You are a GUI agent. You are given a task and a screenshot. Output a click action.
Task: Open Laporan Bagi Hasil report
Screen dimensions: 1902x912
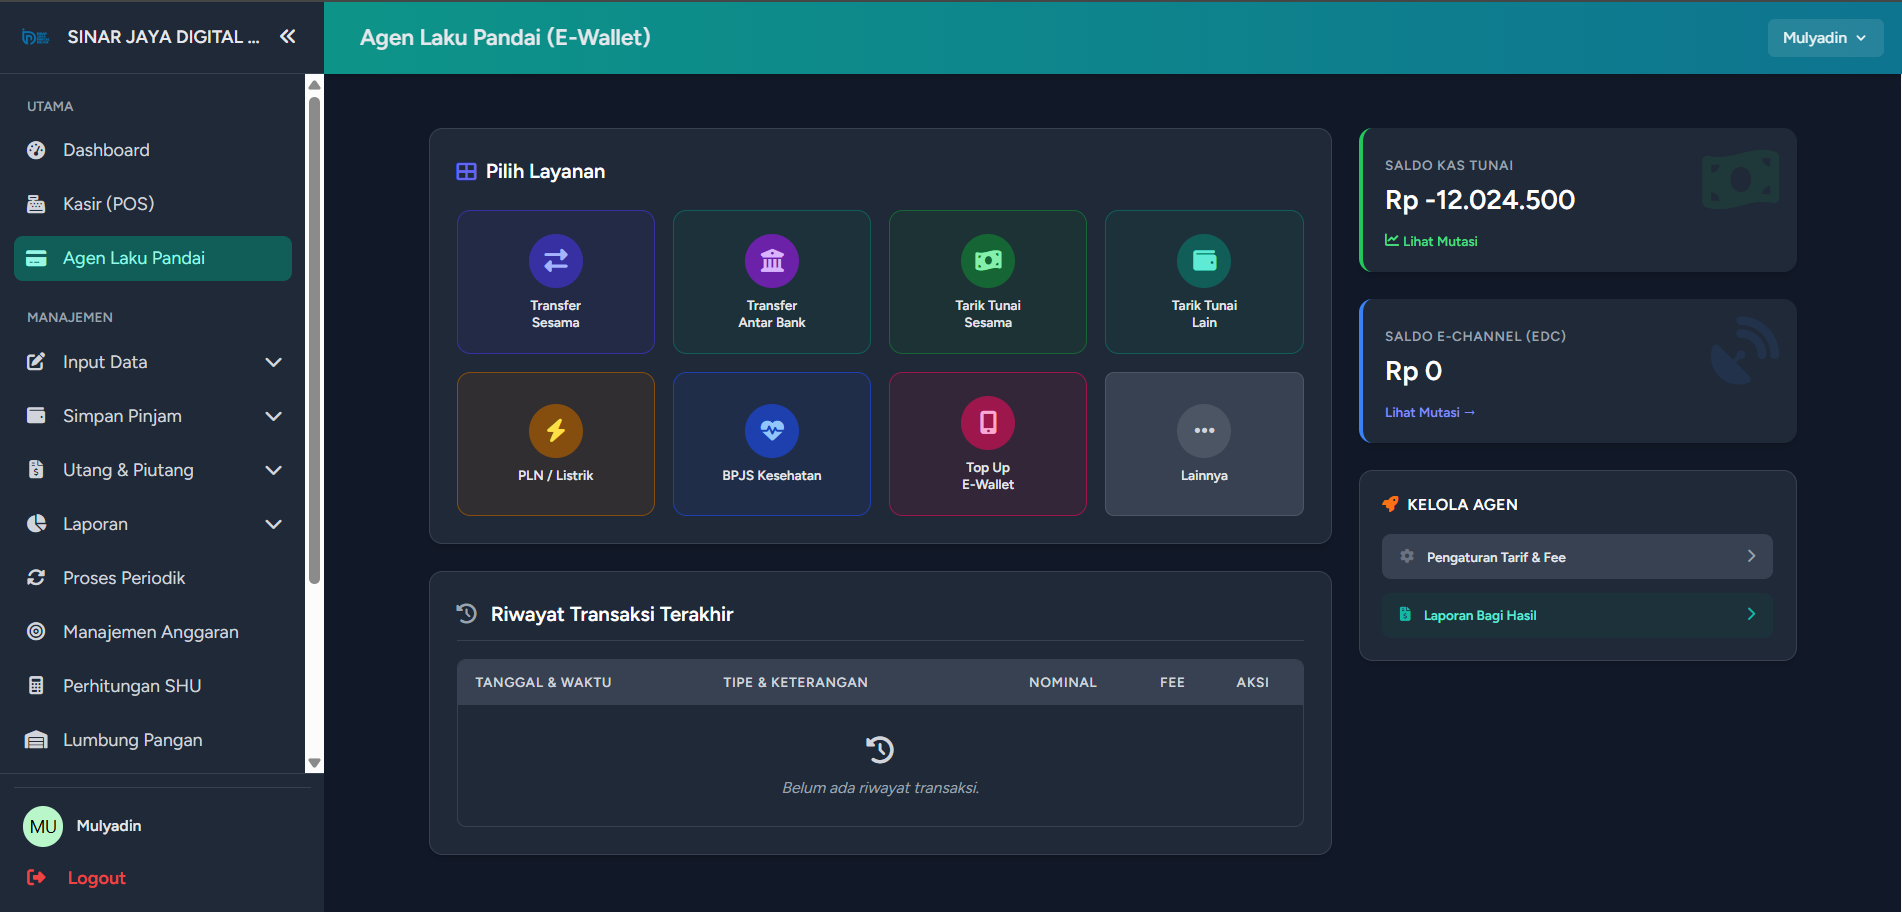1576,615
